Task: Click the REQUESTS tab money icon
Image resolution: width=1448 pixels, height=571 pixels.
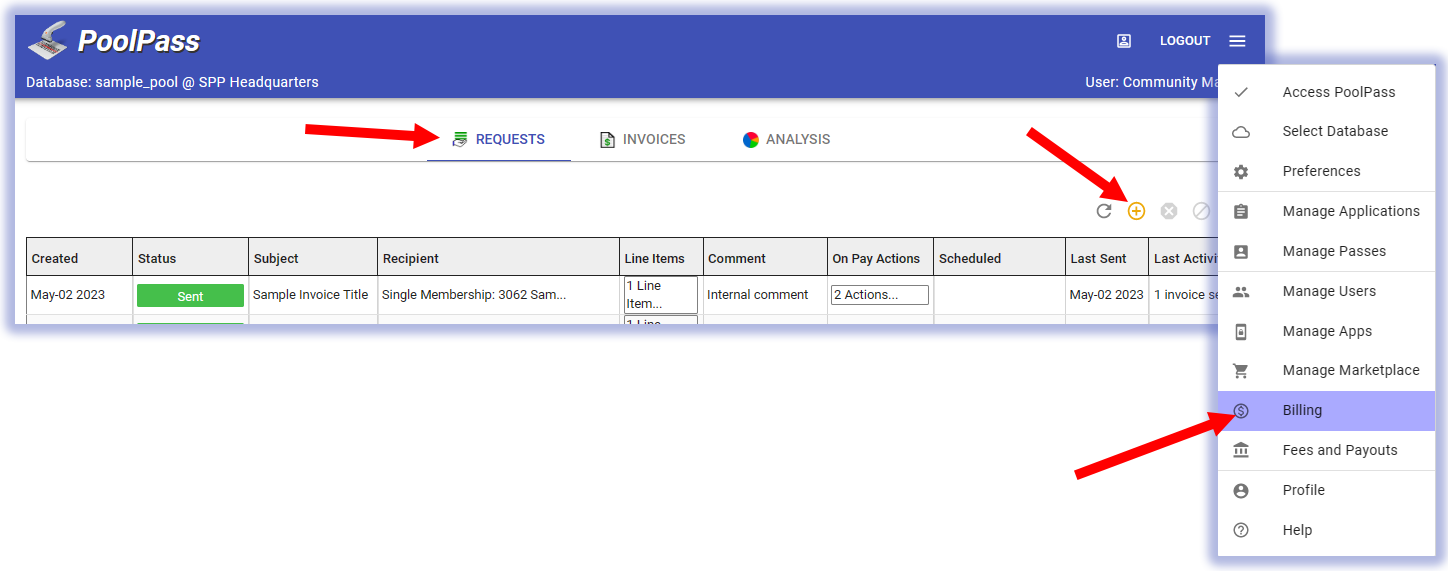Action: (460, 140)
